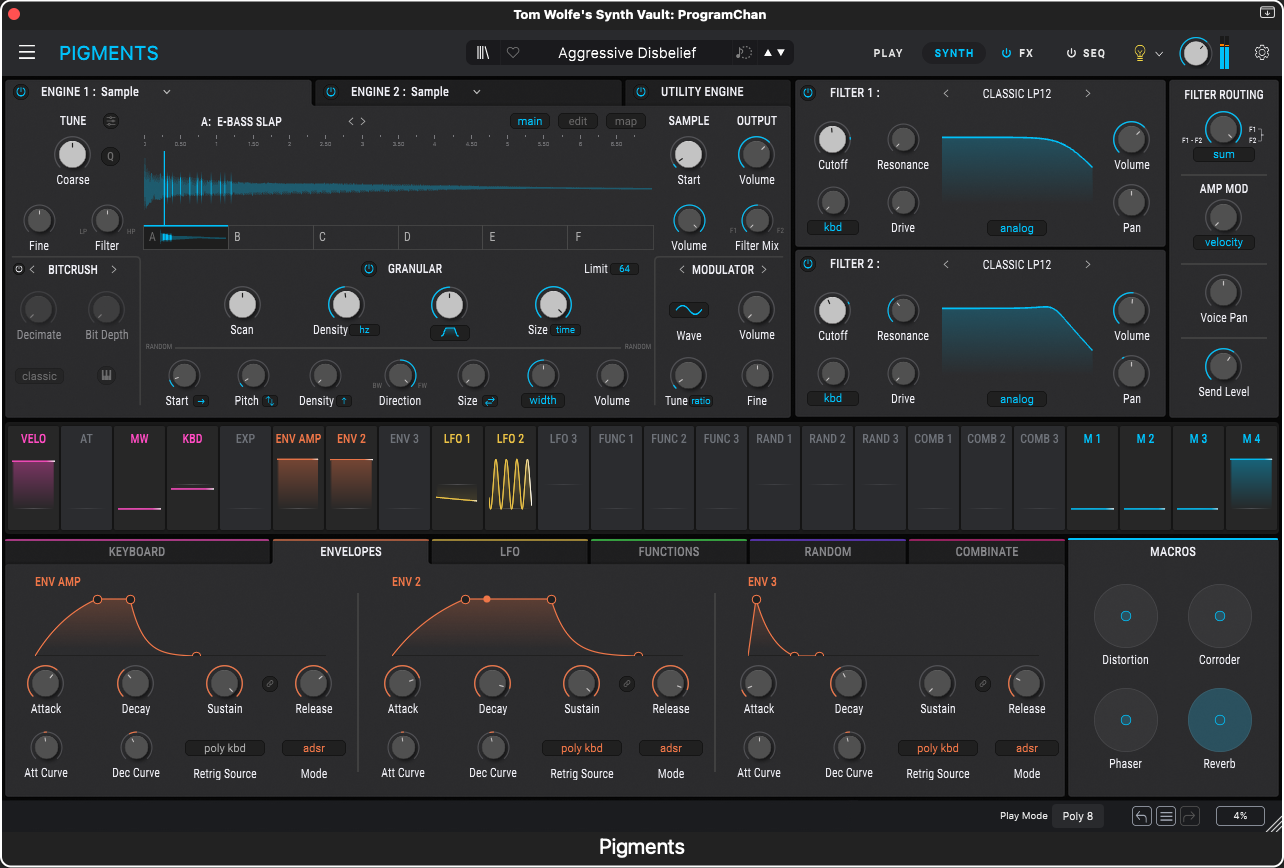The width and height of the screenshot is (1284, 868).
Task: Click the sample 'main' button
Action: [530, 122]
